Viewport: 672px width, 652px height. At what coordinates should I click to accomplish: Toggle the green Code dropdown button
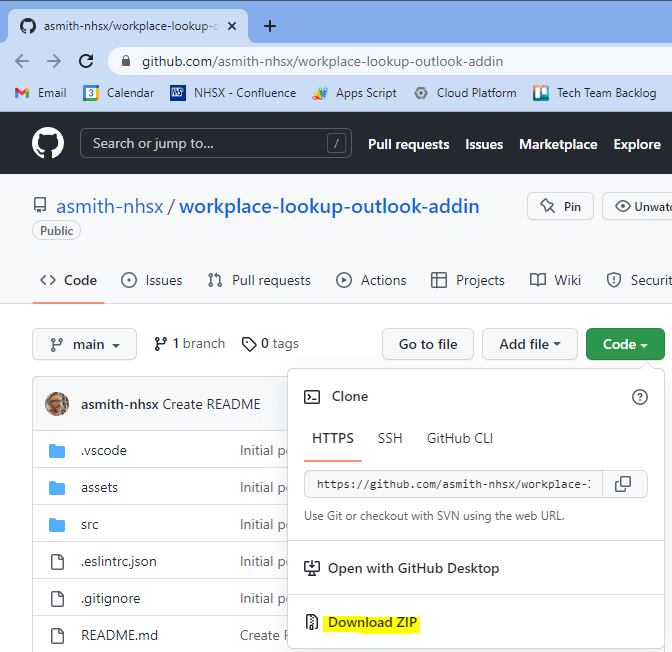click(x=625, y=344)
